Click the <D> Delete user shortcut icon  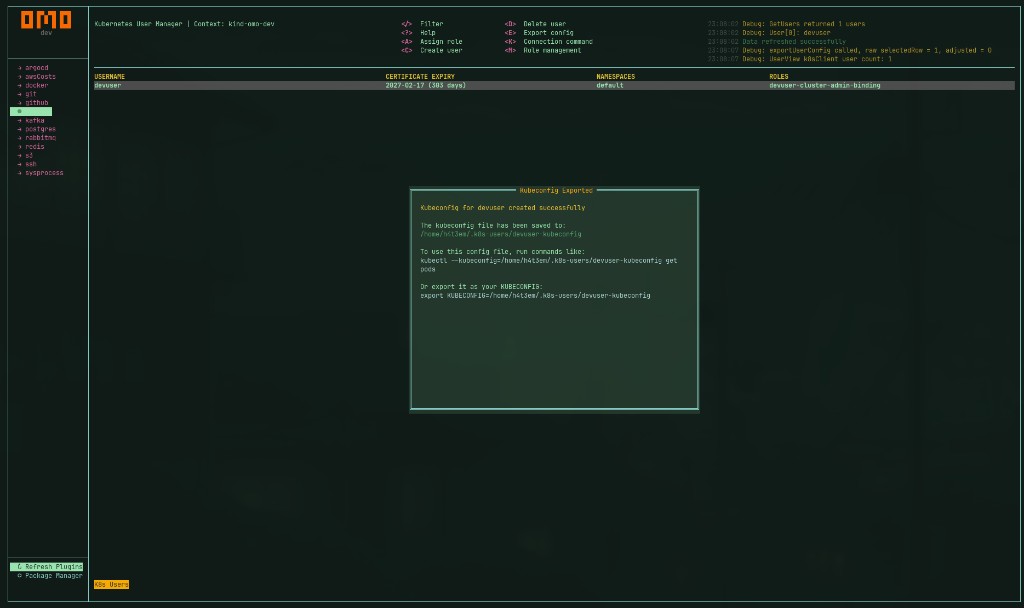point(510,24)
